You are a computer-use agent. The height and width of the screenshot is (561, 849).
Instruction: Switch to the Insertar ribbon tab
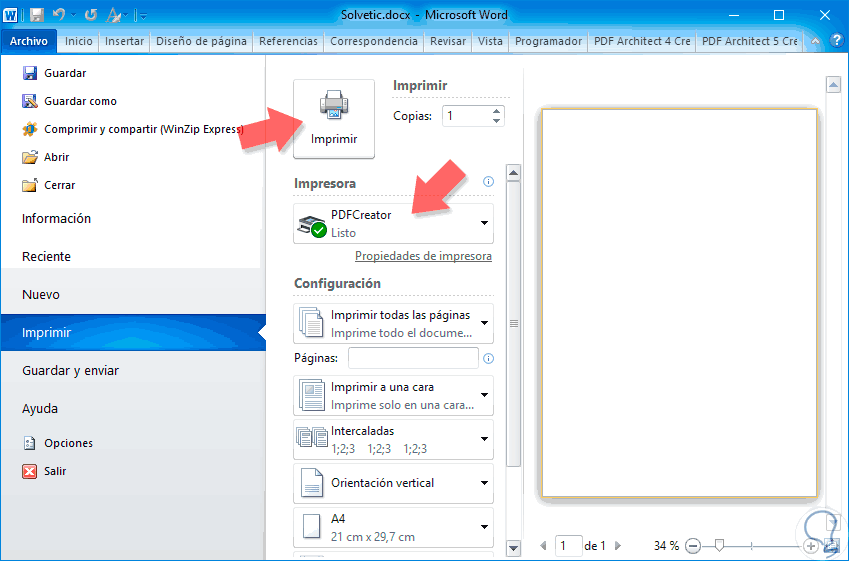click(125, 41)
